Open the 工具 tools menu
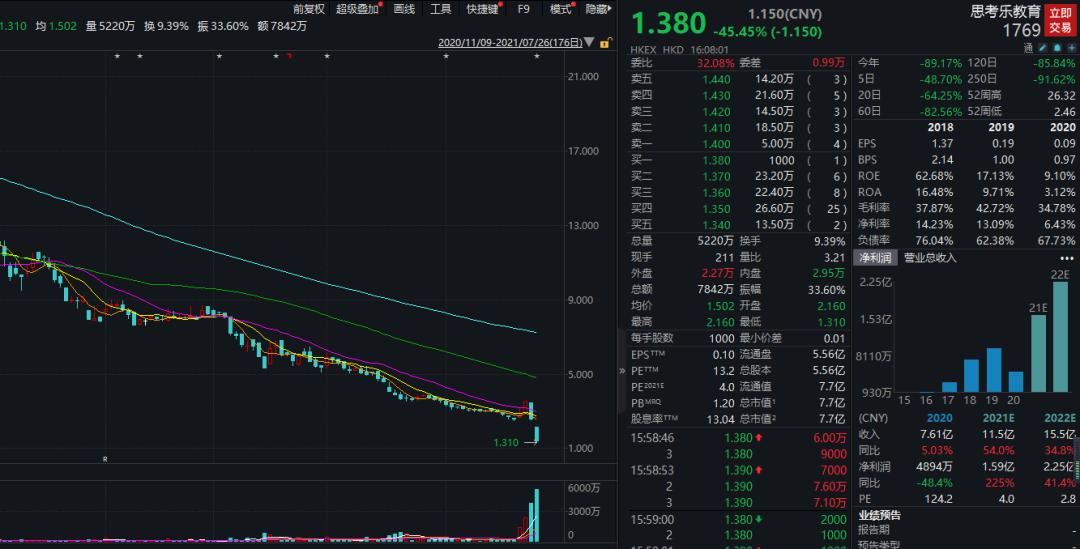 (440, 9)
